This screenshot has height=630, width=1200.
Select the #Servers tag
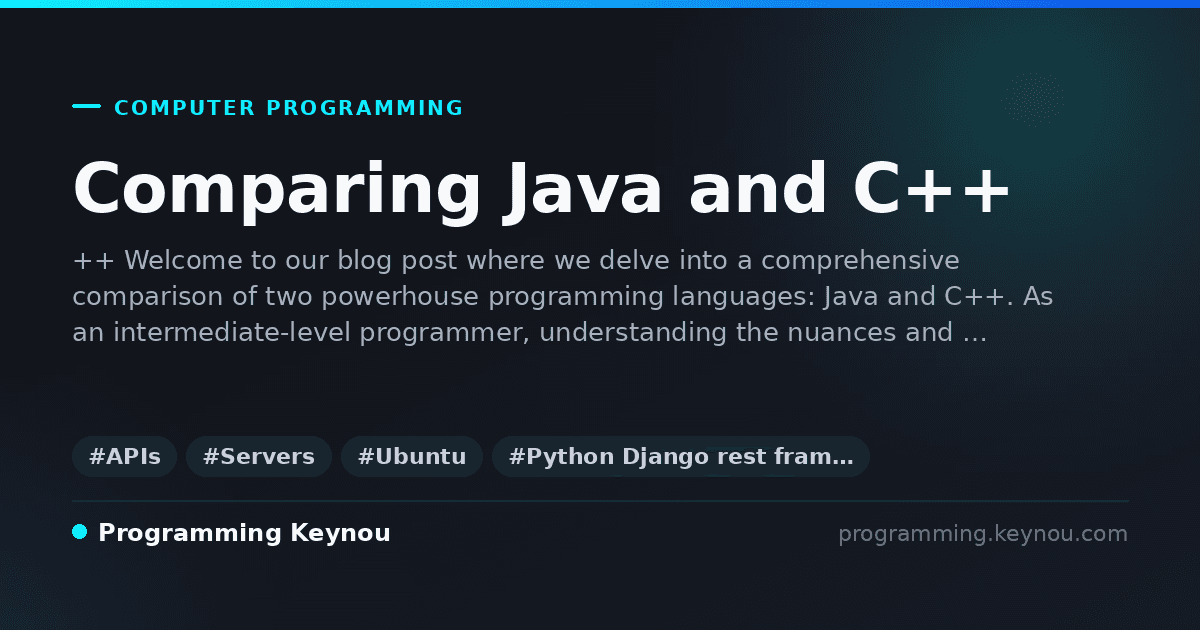tap(259, 457)
